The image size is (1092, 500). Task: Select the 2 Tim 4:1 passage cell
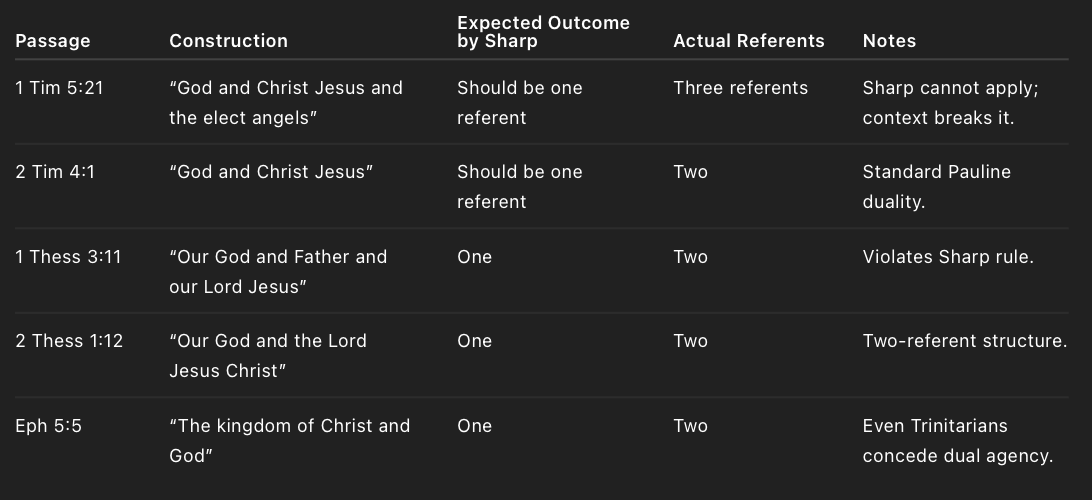click(55, 172)
